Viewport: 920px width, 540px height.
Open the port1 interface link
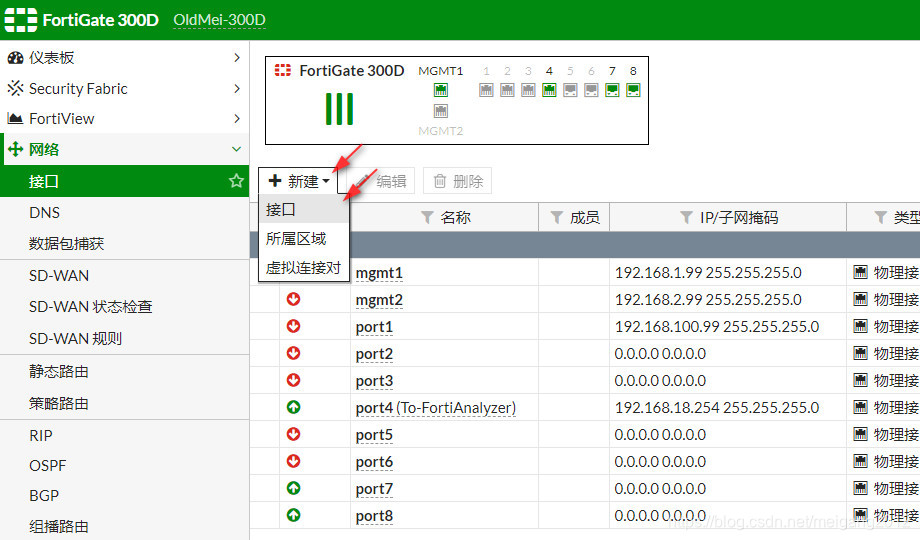click(374, 327)
